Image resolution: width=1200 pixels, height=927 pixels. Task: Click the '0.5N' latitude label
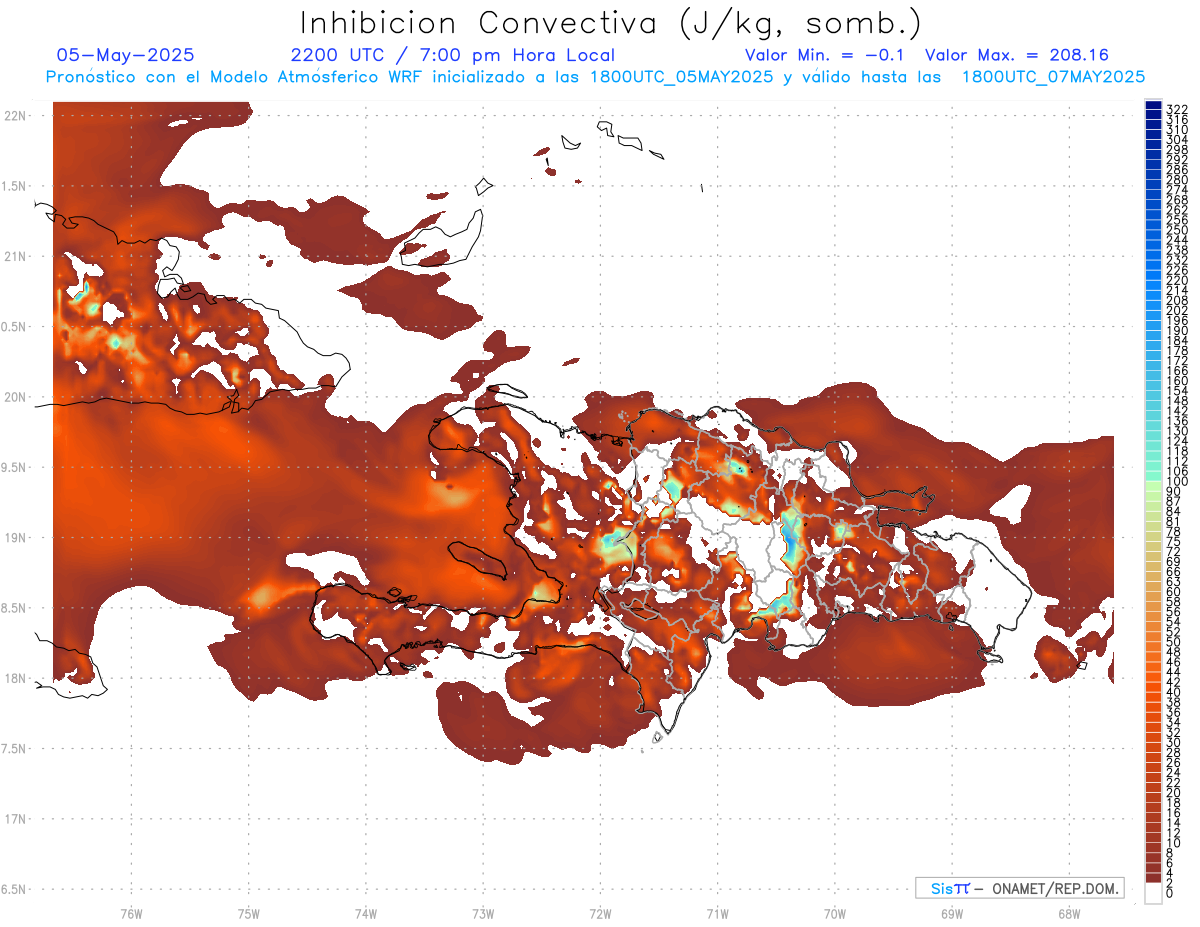coord(15,327)
